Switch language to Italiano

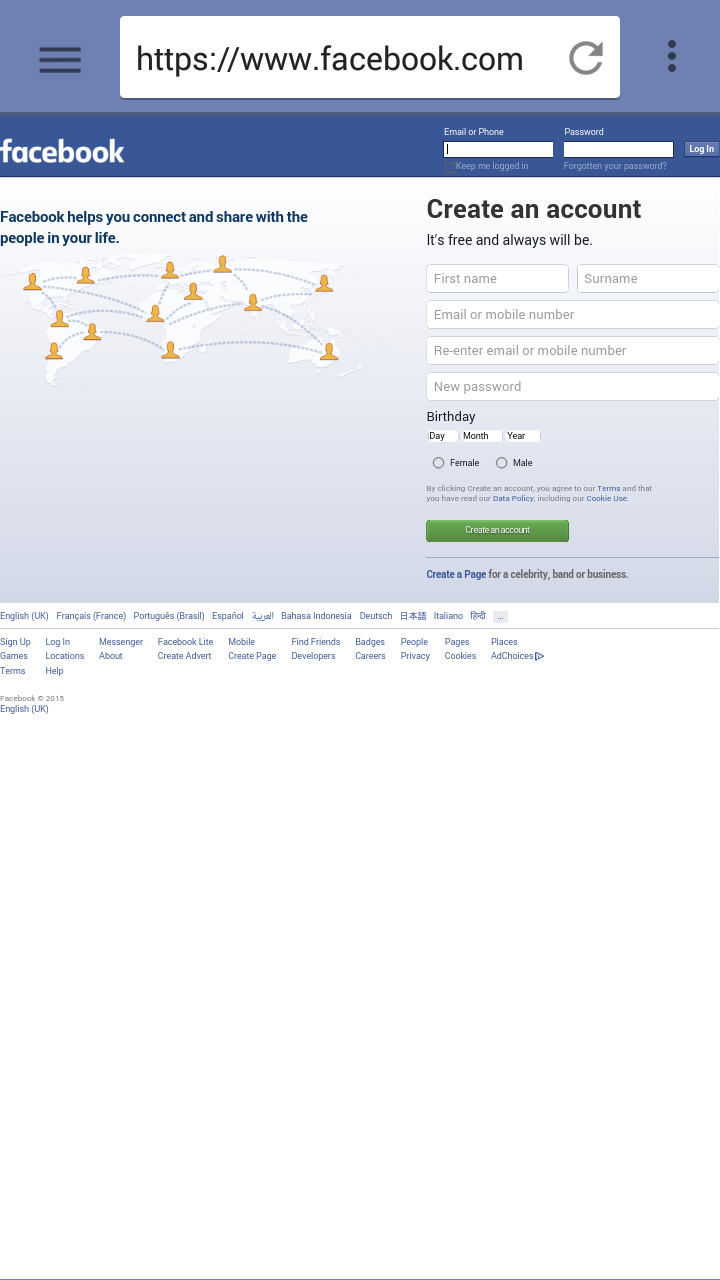[448, 616]
